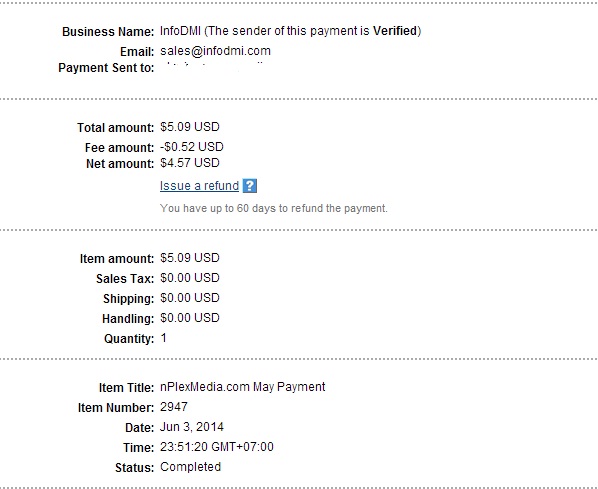The image size is (598, 489).
Task: Click the Sales Tax value $0.00 USD
Action: pos(190,278)
